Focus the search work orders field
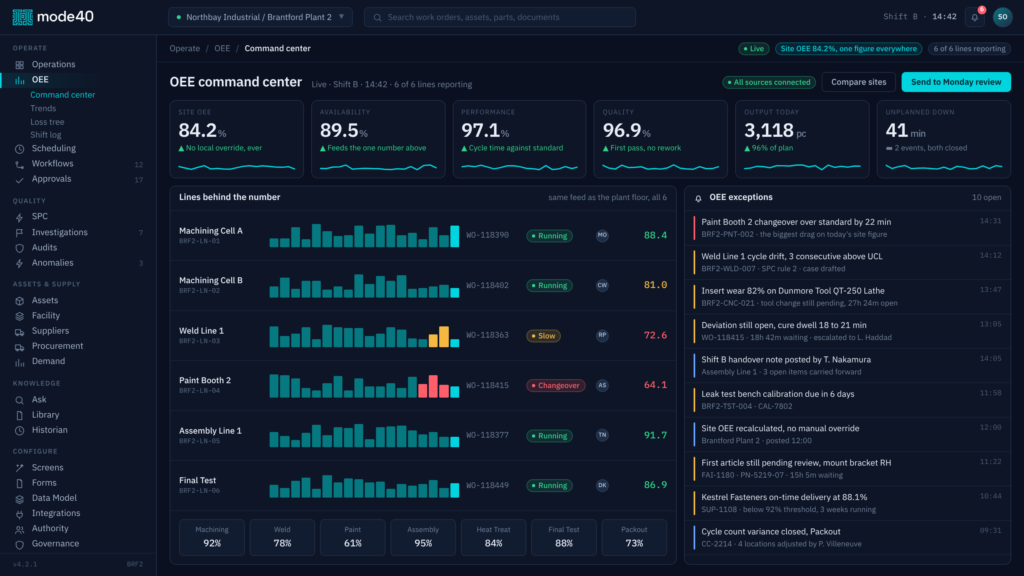The image size is (1024, 576). click(500, 17)
